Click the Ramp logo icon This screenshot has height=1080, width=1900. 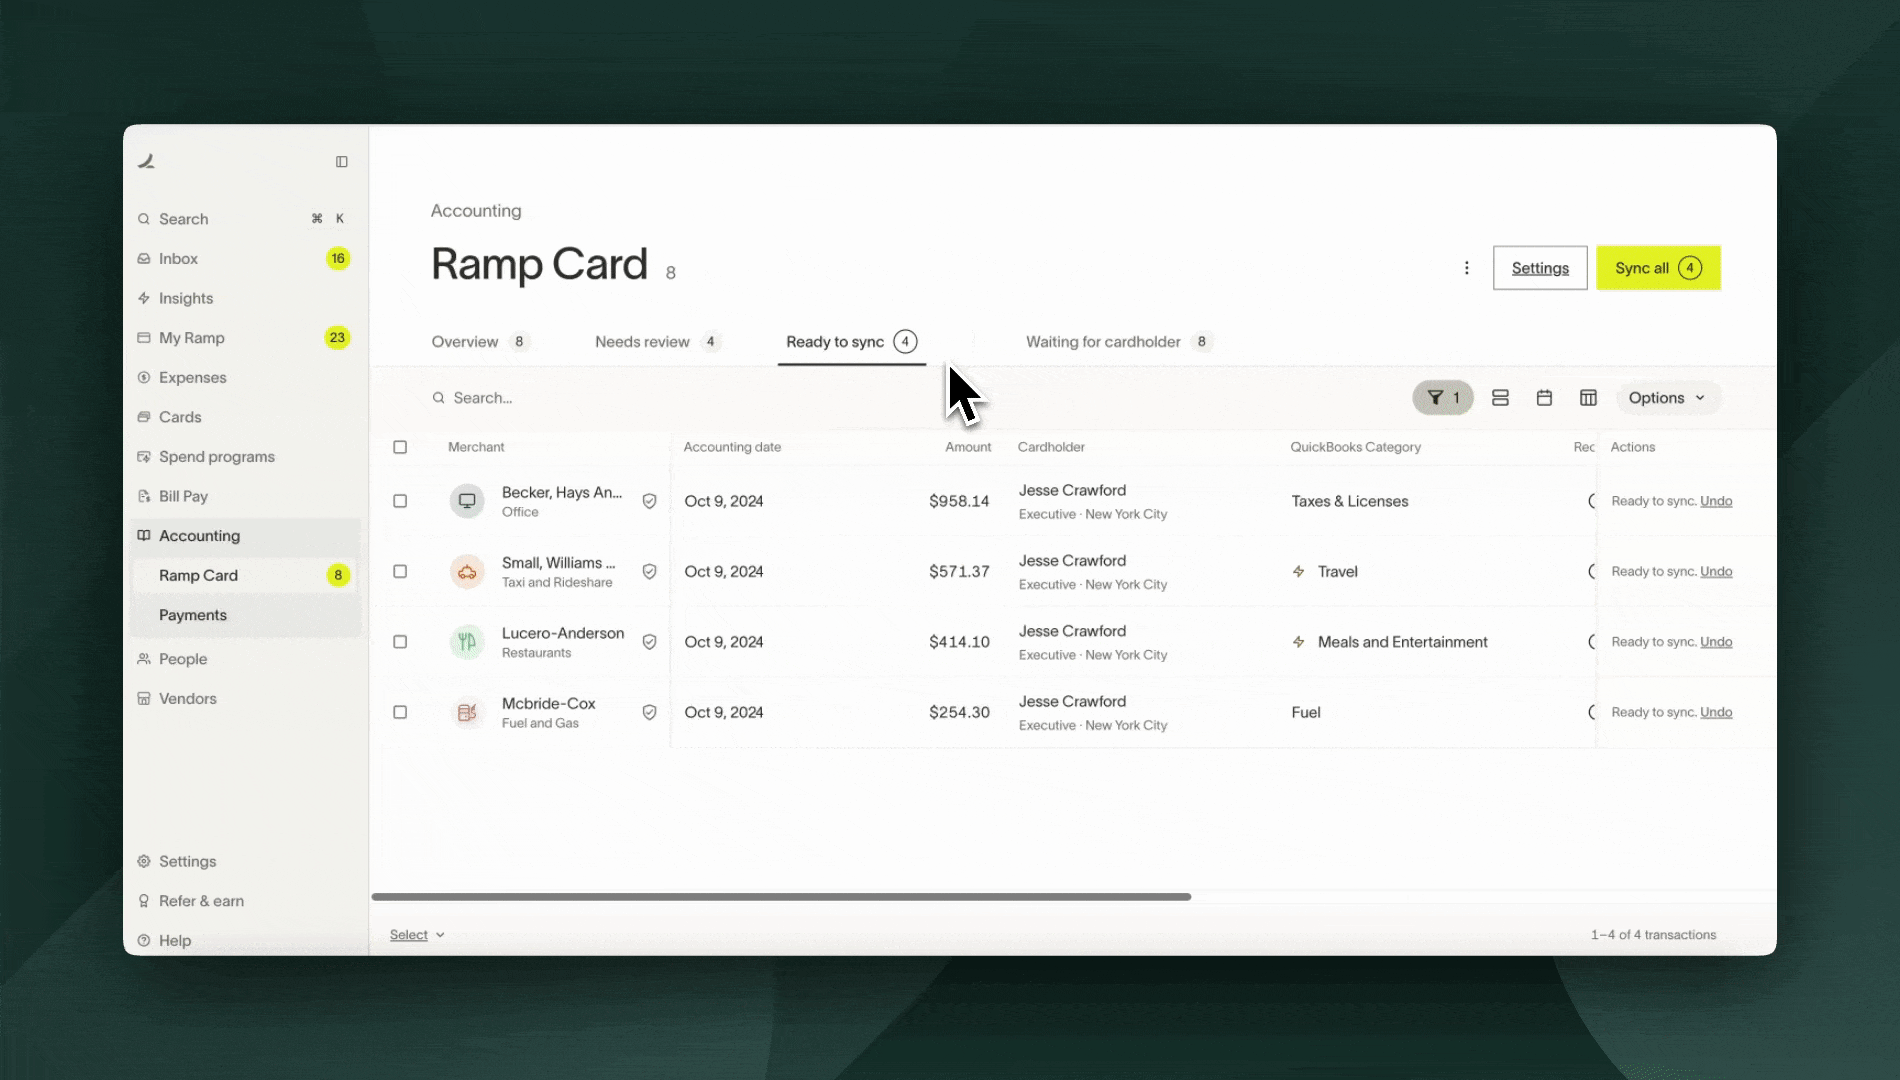(146, 161)
